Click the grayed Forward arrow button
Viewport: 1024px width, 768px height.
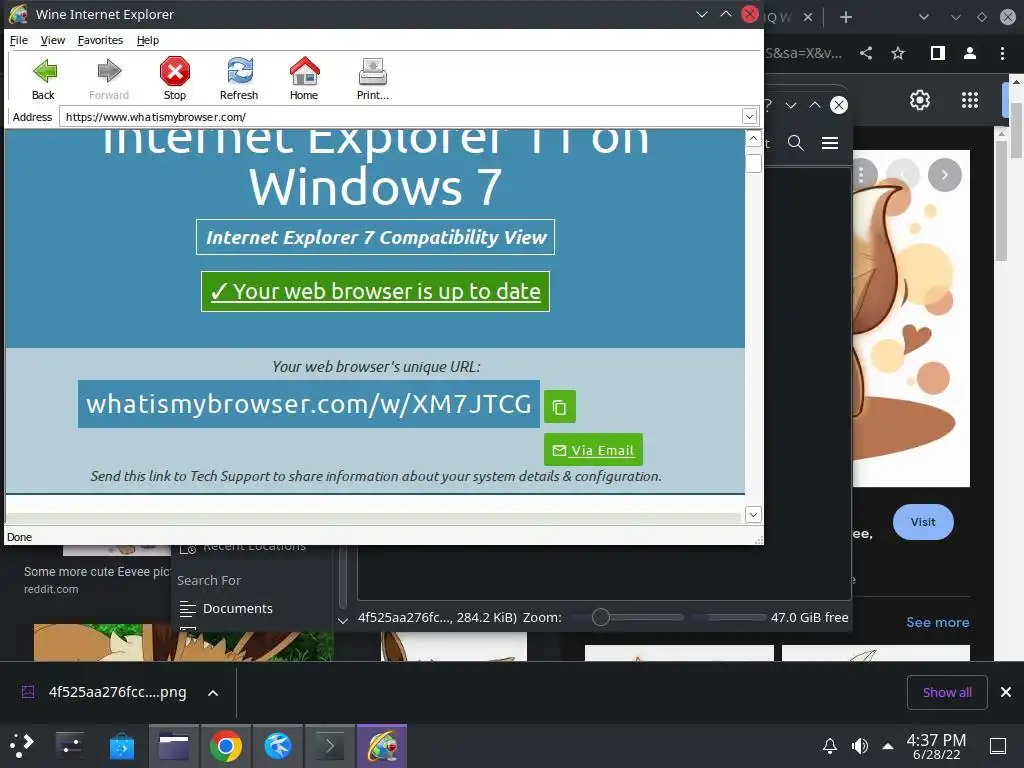coord(109,78)
